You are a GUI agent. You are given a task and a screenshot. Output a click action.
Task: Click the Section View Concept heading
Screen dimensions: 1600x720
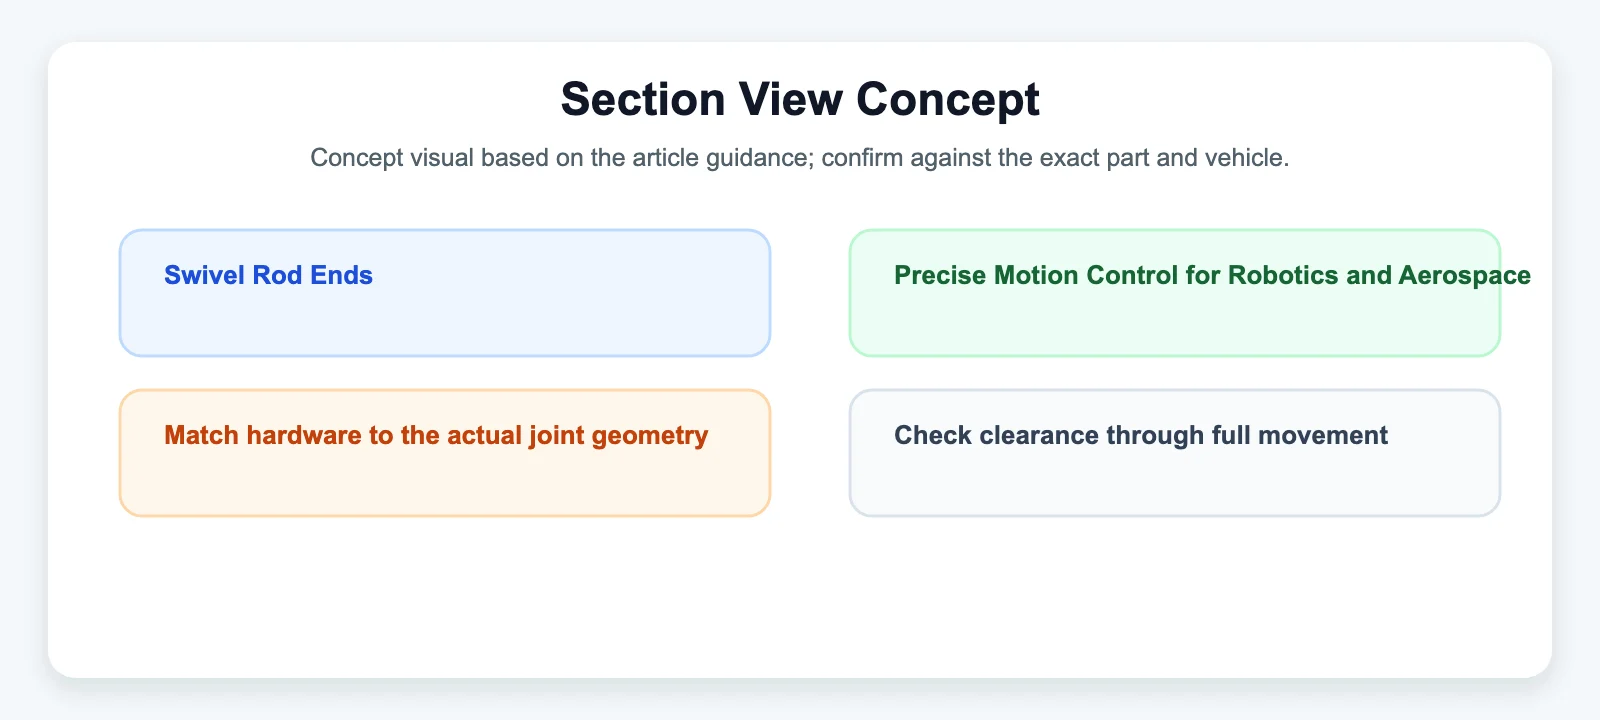pyautogui.click(x=800, y=99)
